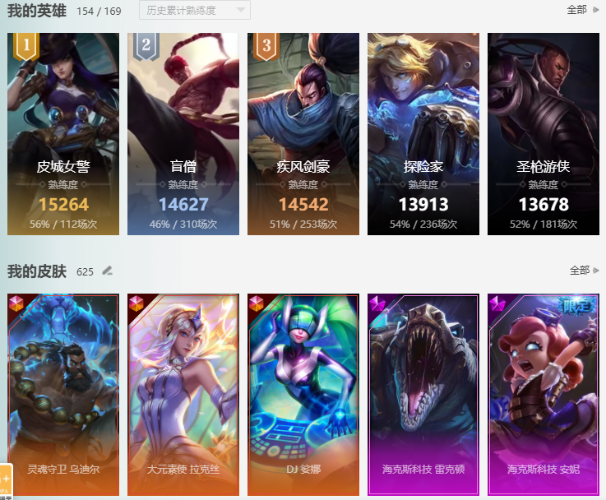Open the 探险家 hero card
The image size is (606, 500).
pos(423,134)
